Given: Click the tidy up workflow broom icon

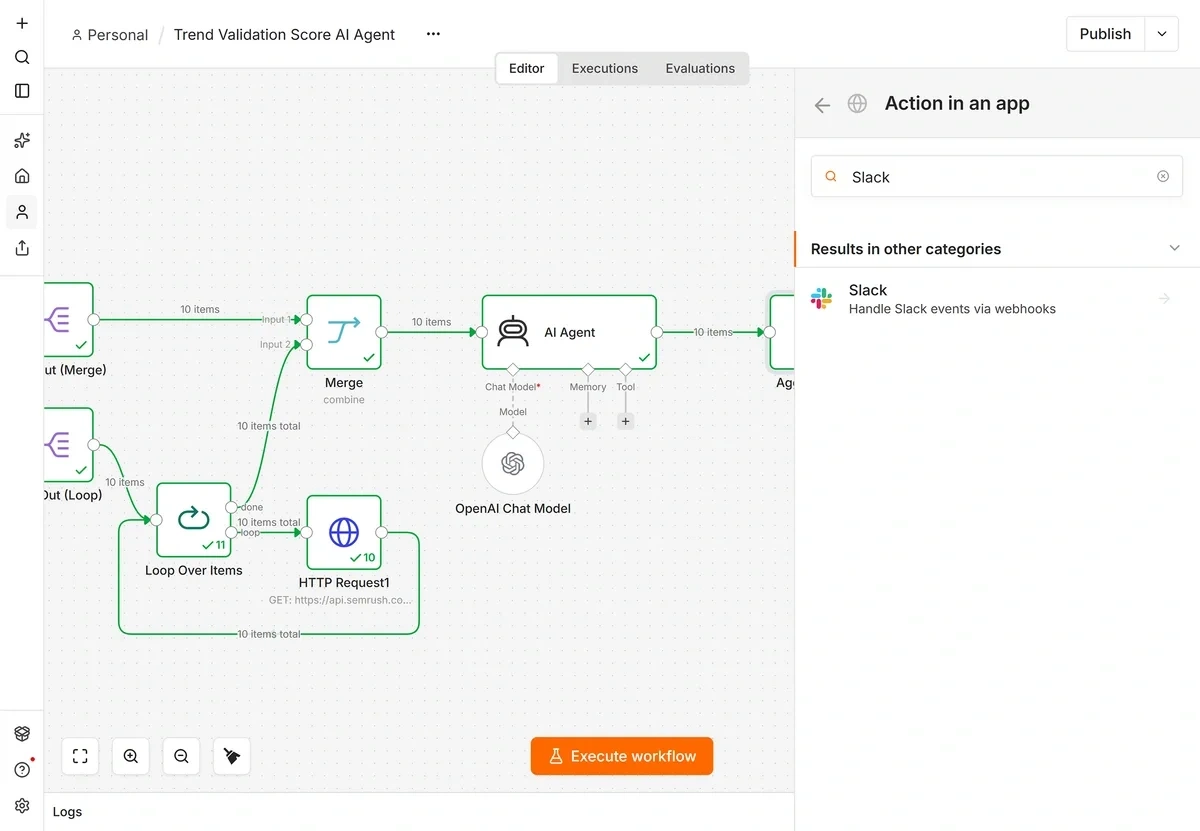Looking at the screenshot, I should (x=232, y=756).
